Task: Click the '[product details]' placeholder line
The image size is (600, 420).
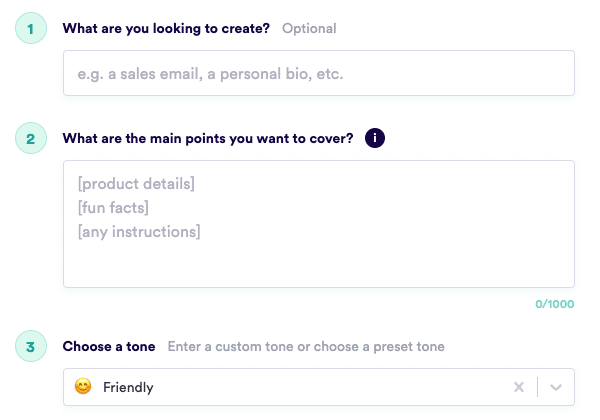Action: click(136, 184)
